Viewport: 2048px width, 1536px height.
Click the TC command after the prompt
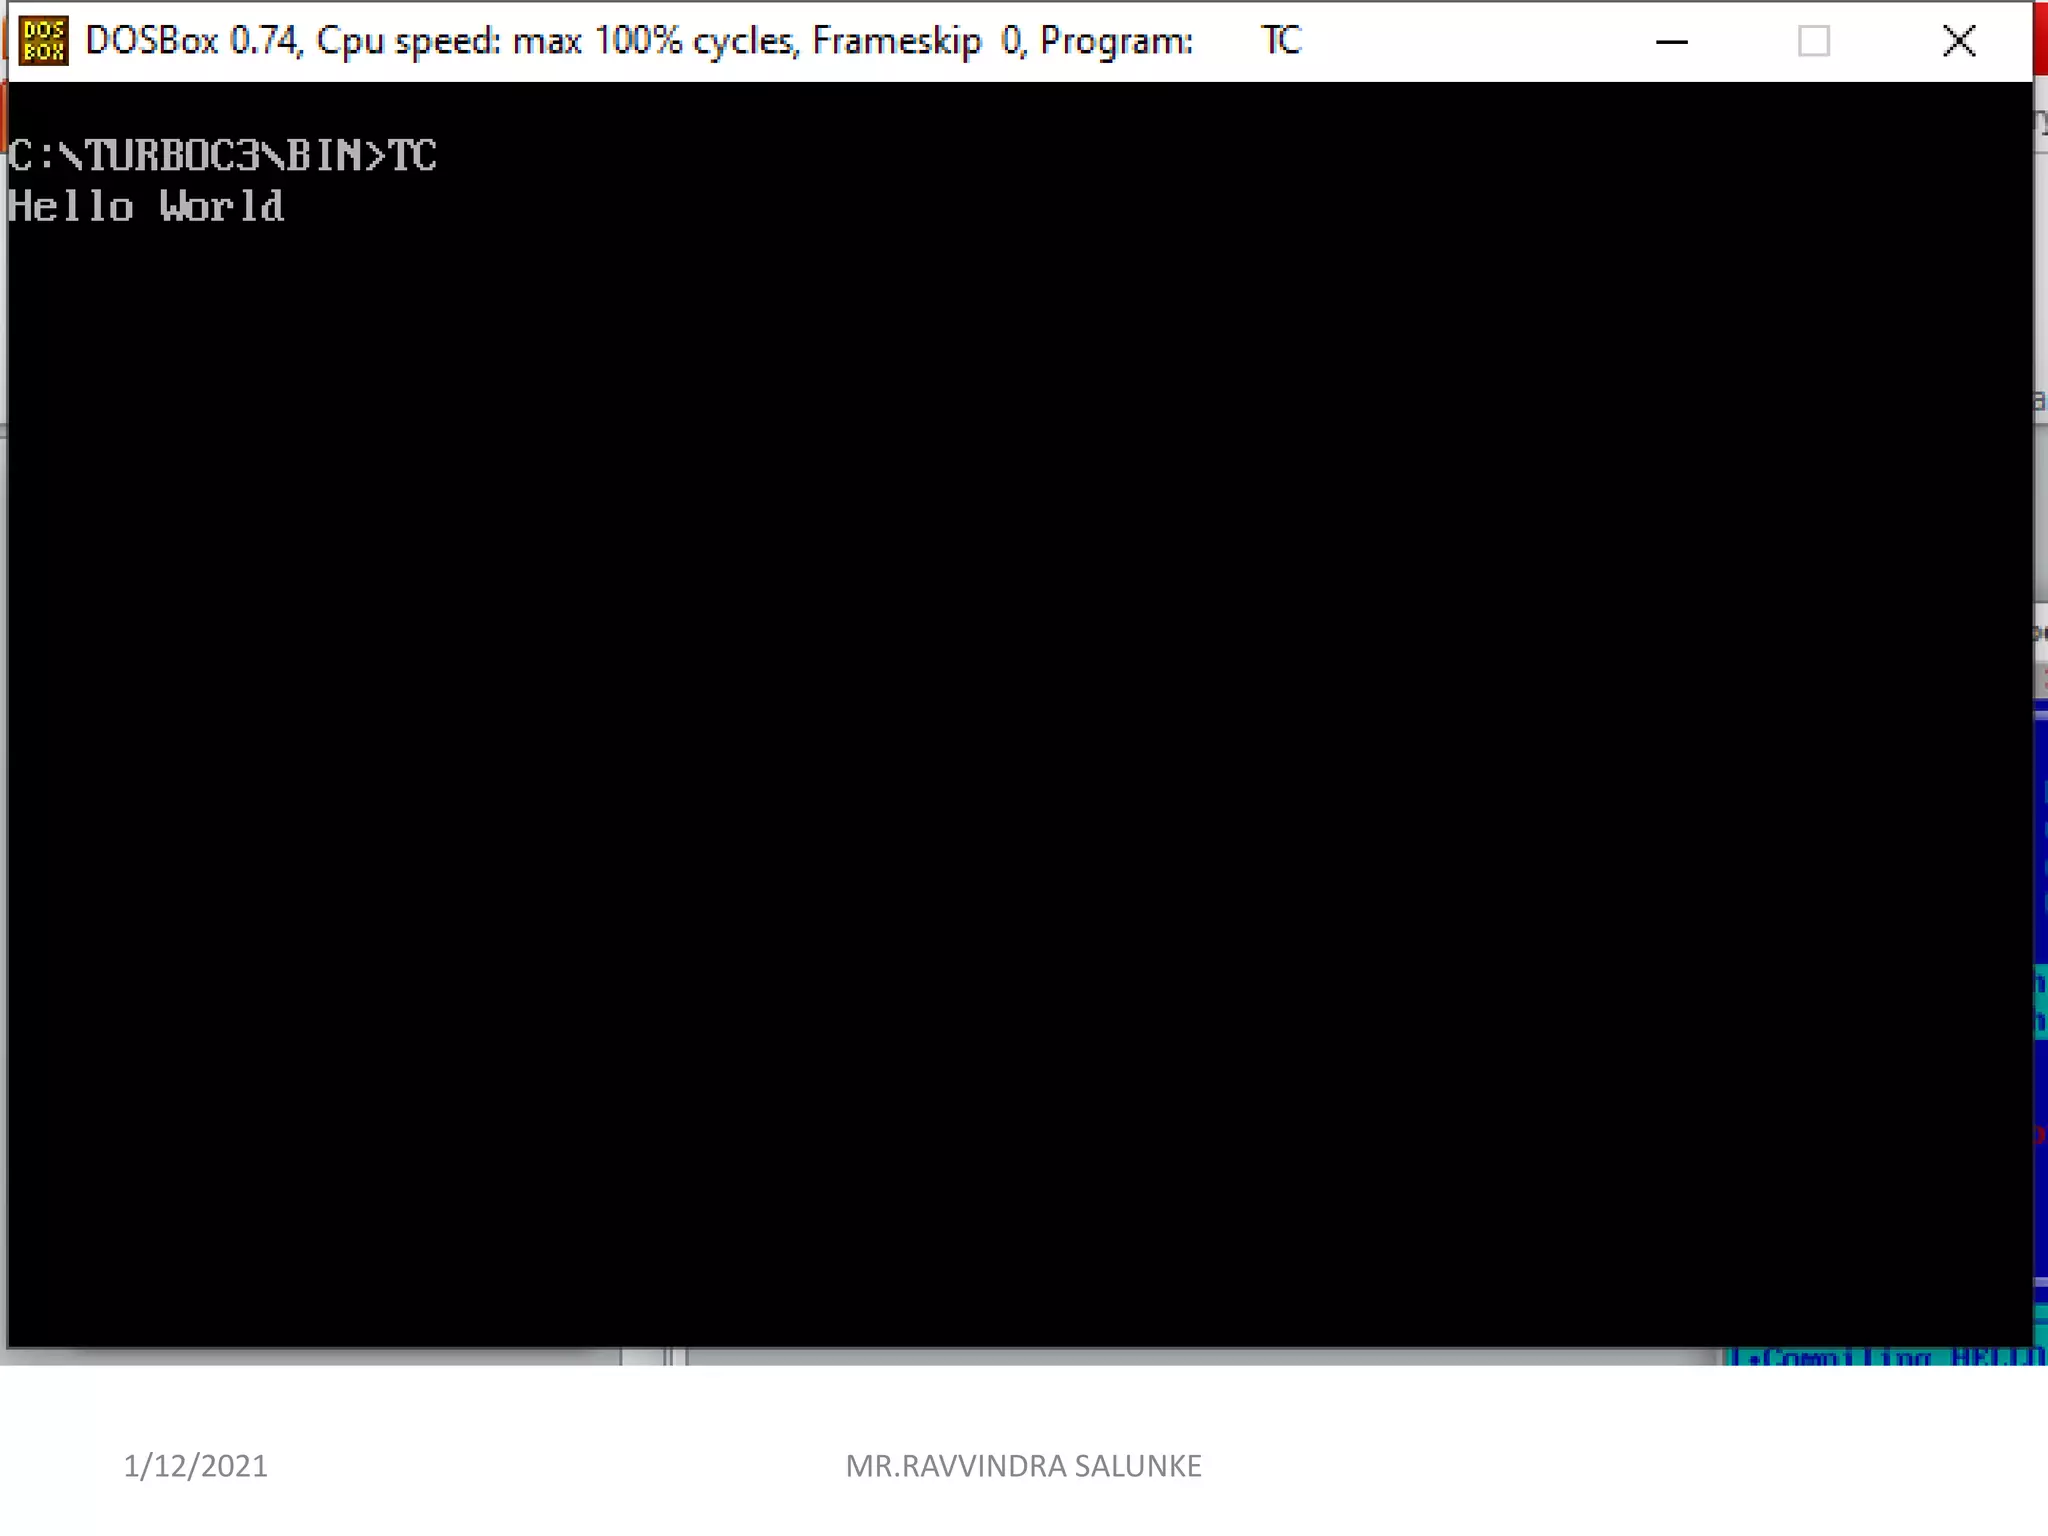412,156
